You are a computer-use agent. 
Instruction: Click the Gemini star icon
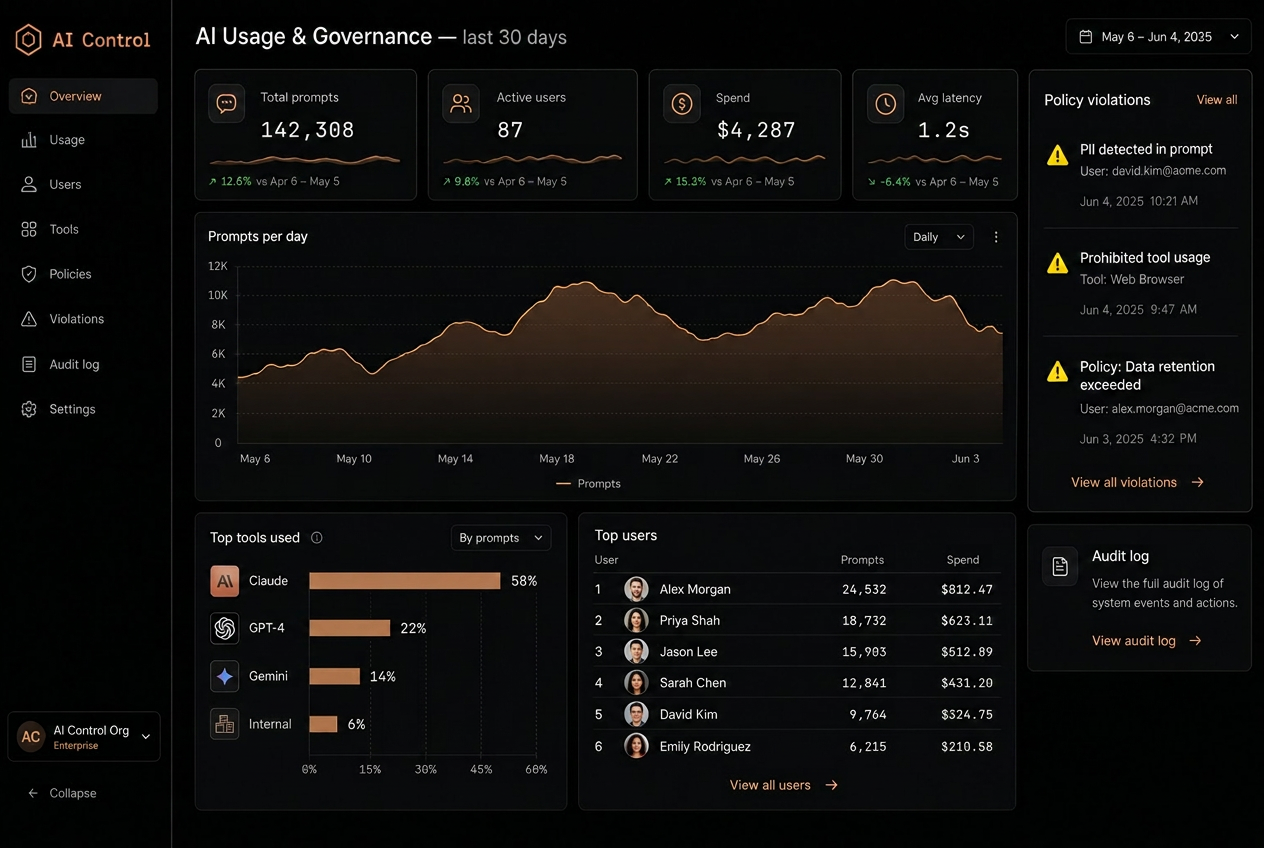pos(225,677)
